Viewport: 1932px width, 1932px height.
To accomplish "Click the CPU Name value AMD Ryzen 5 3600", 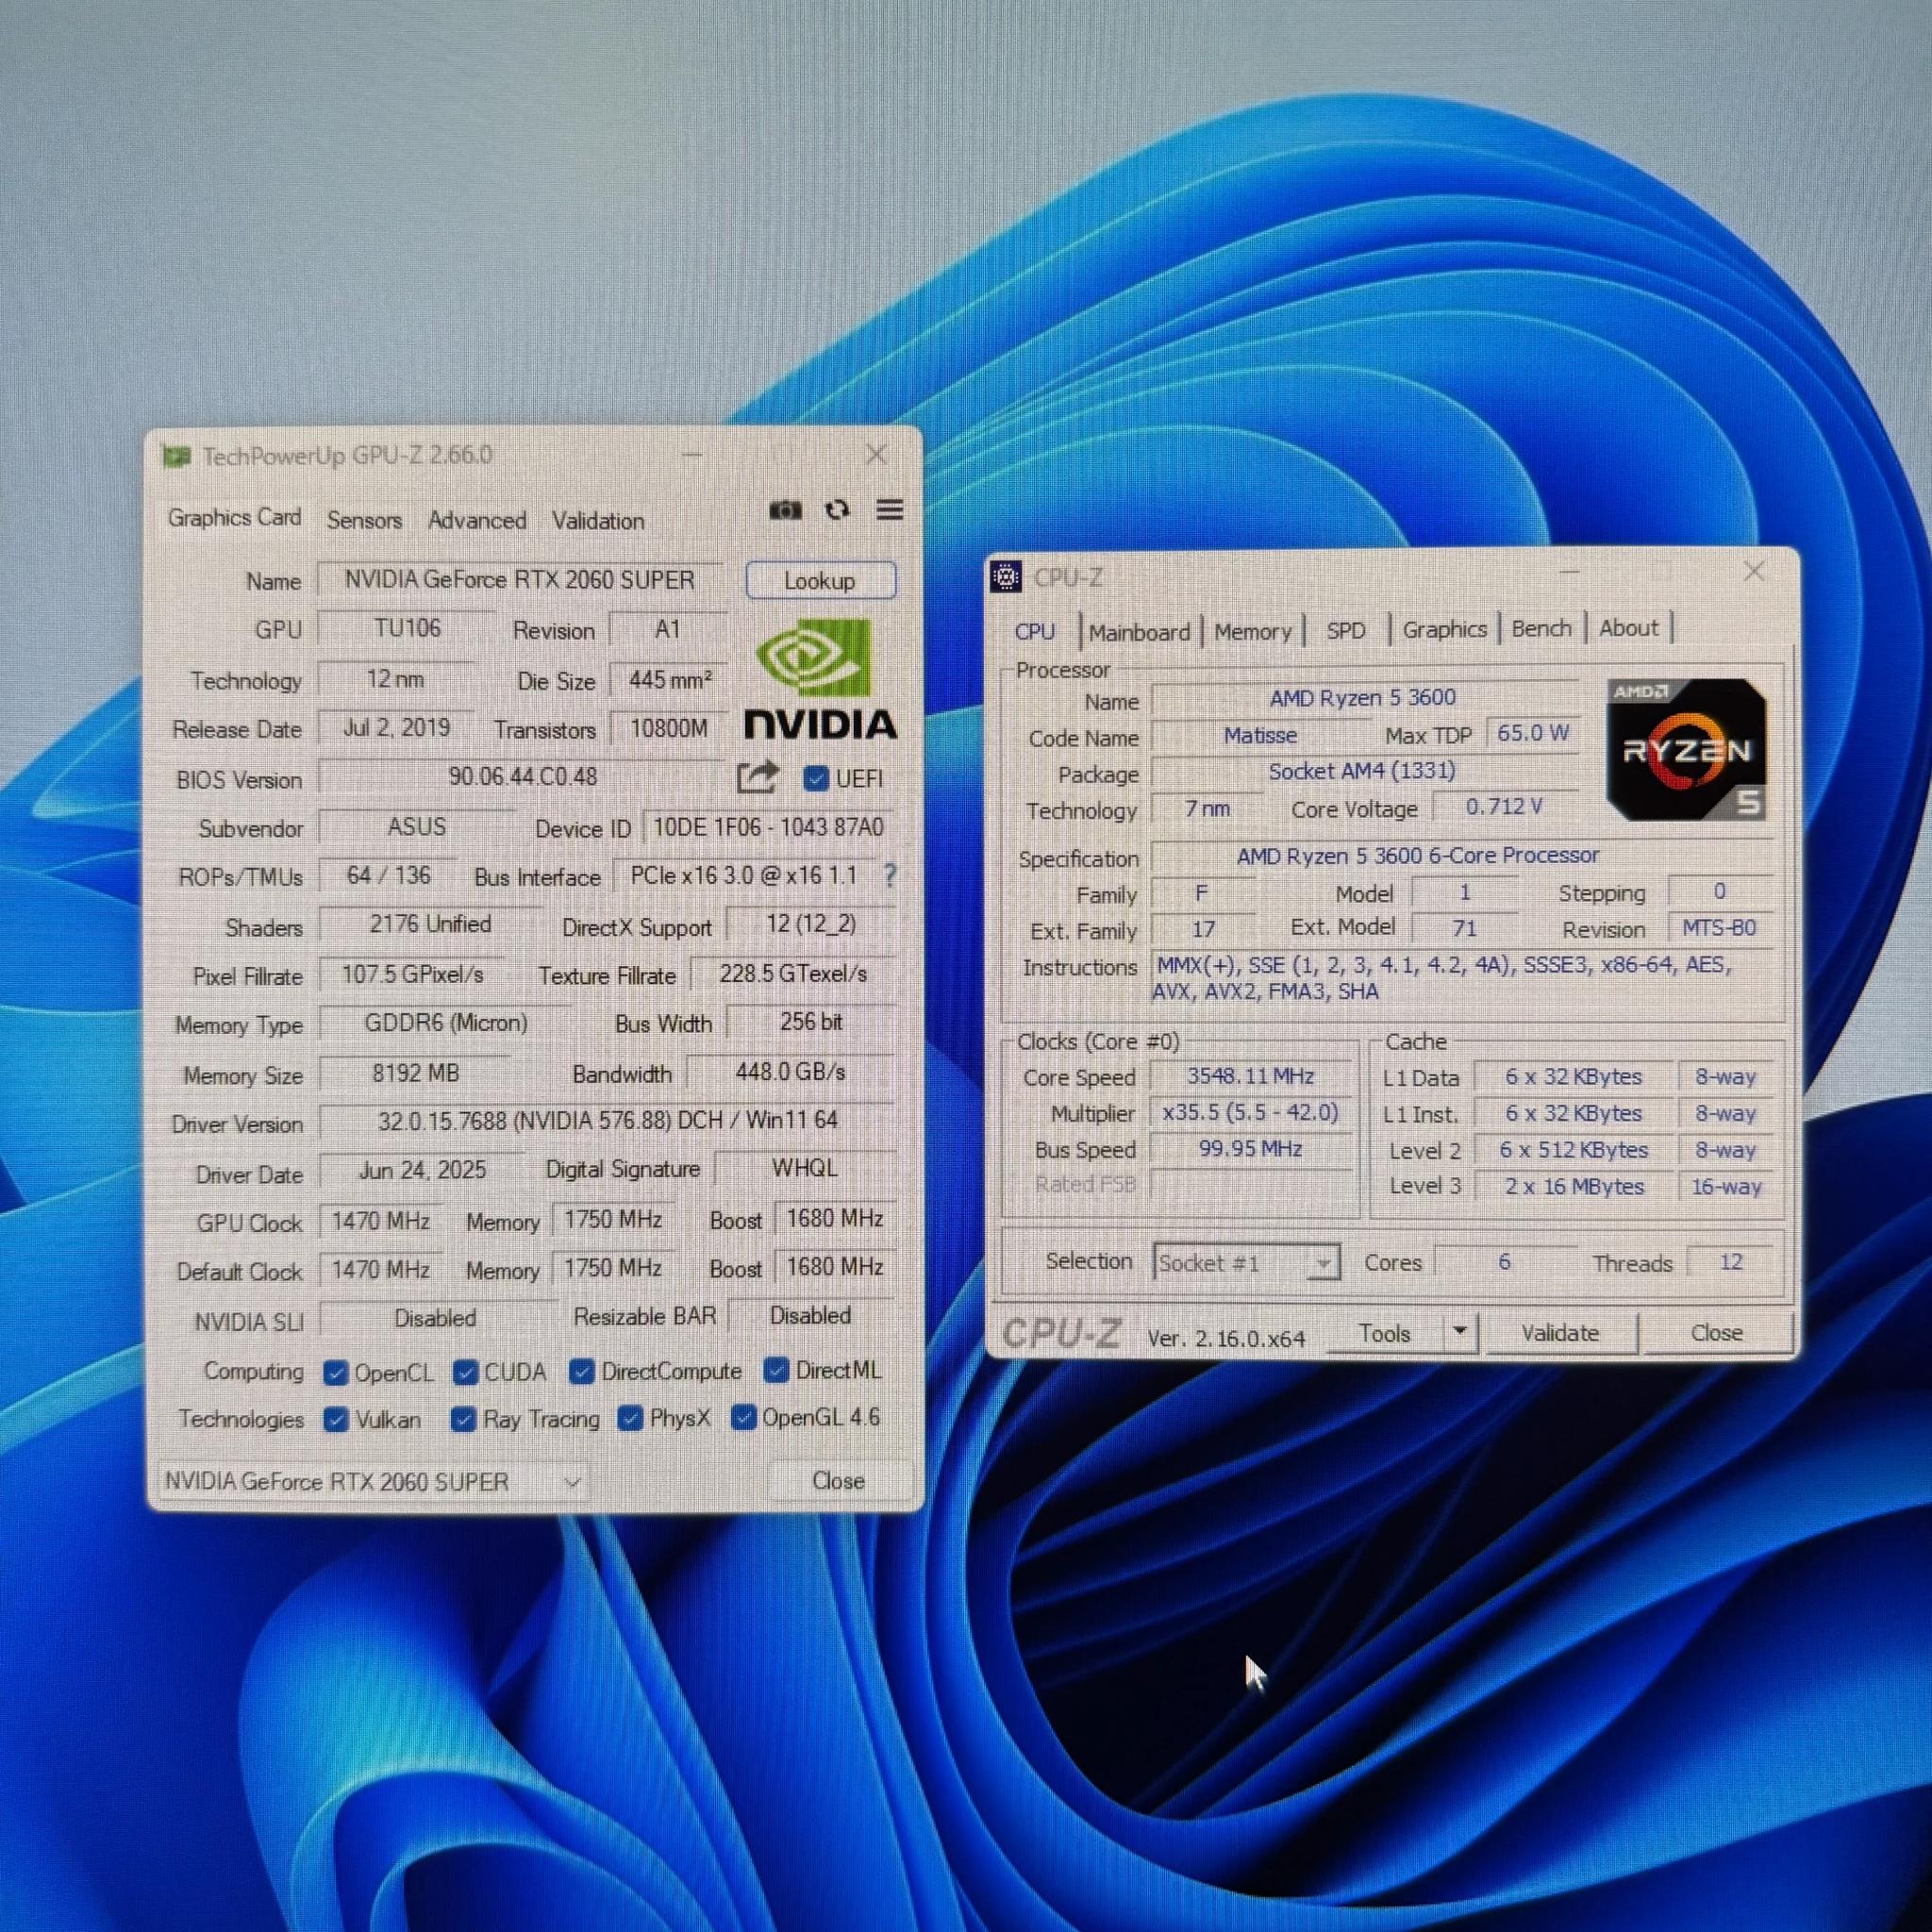I will click(x=1363, y=697).
